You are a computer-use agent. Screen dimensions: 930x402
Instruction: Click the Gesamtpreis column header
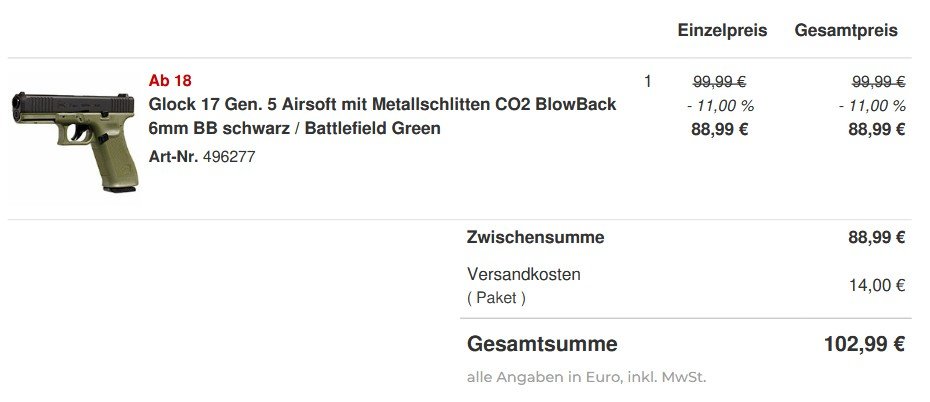(x=846, y=30)
